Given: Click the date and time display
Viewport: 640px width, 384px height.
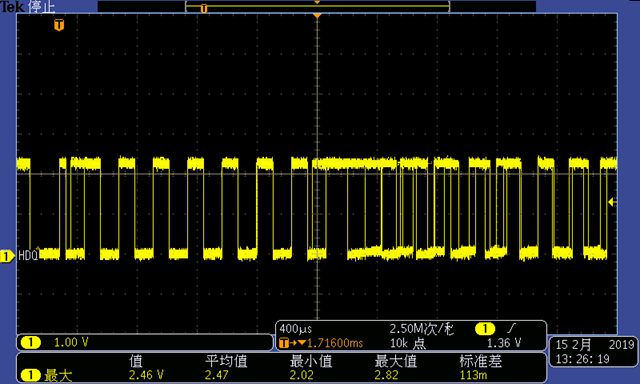Looking at the screenshot, I should click(x=594, y=352).
